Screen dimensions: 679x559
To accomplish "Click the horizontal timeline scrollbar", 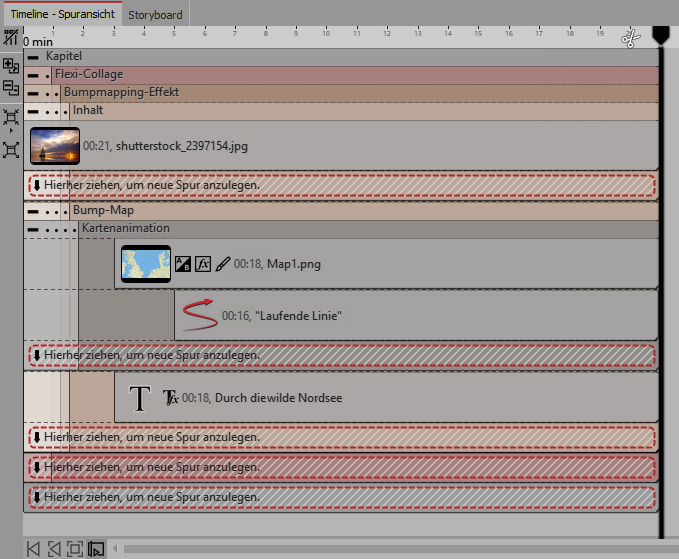I will click(x=401, y=549).
